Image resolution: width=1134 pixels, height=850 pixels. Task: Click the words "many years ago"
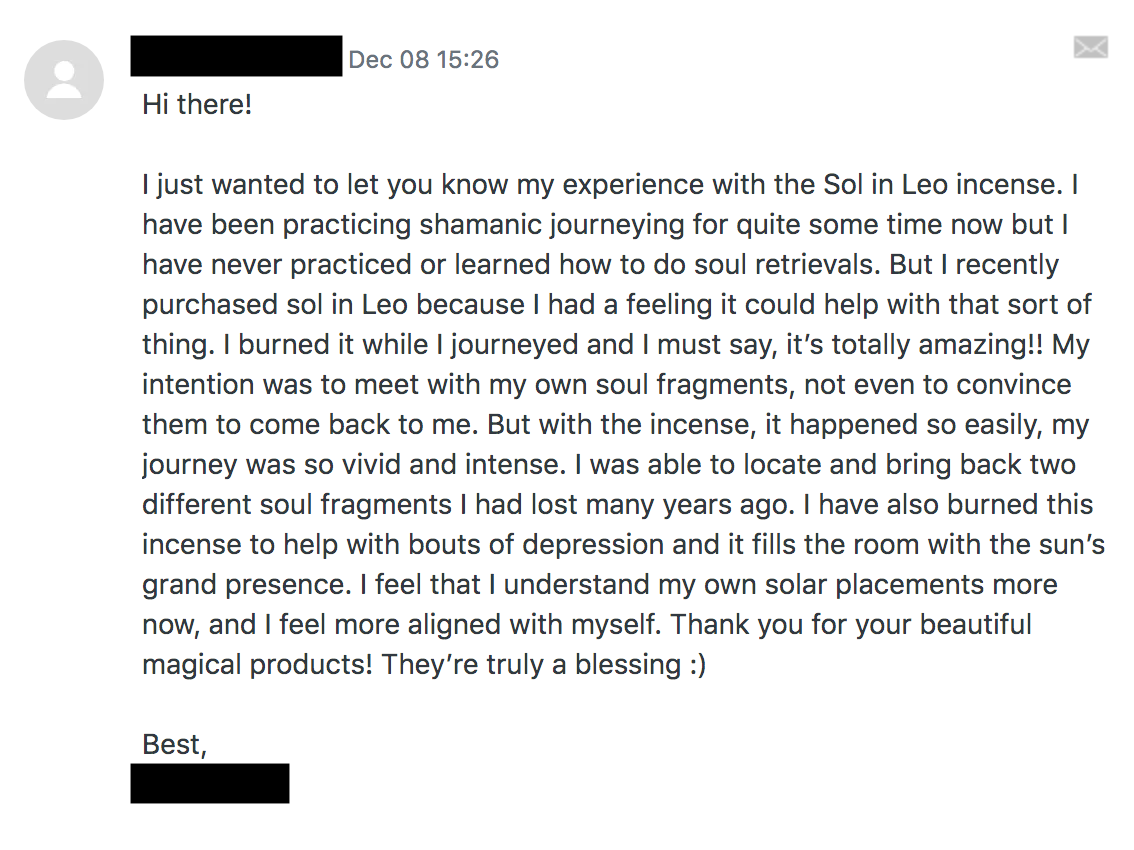point(691,504)
